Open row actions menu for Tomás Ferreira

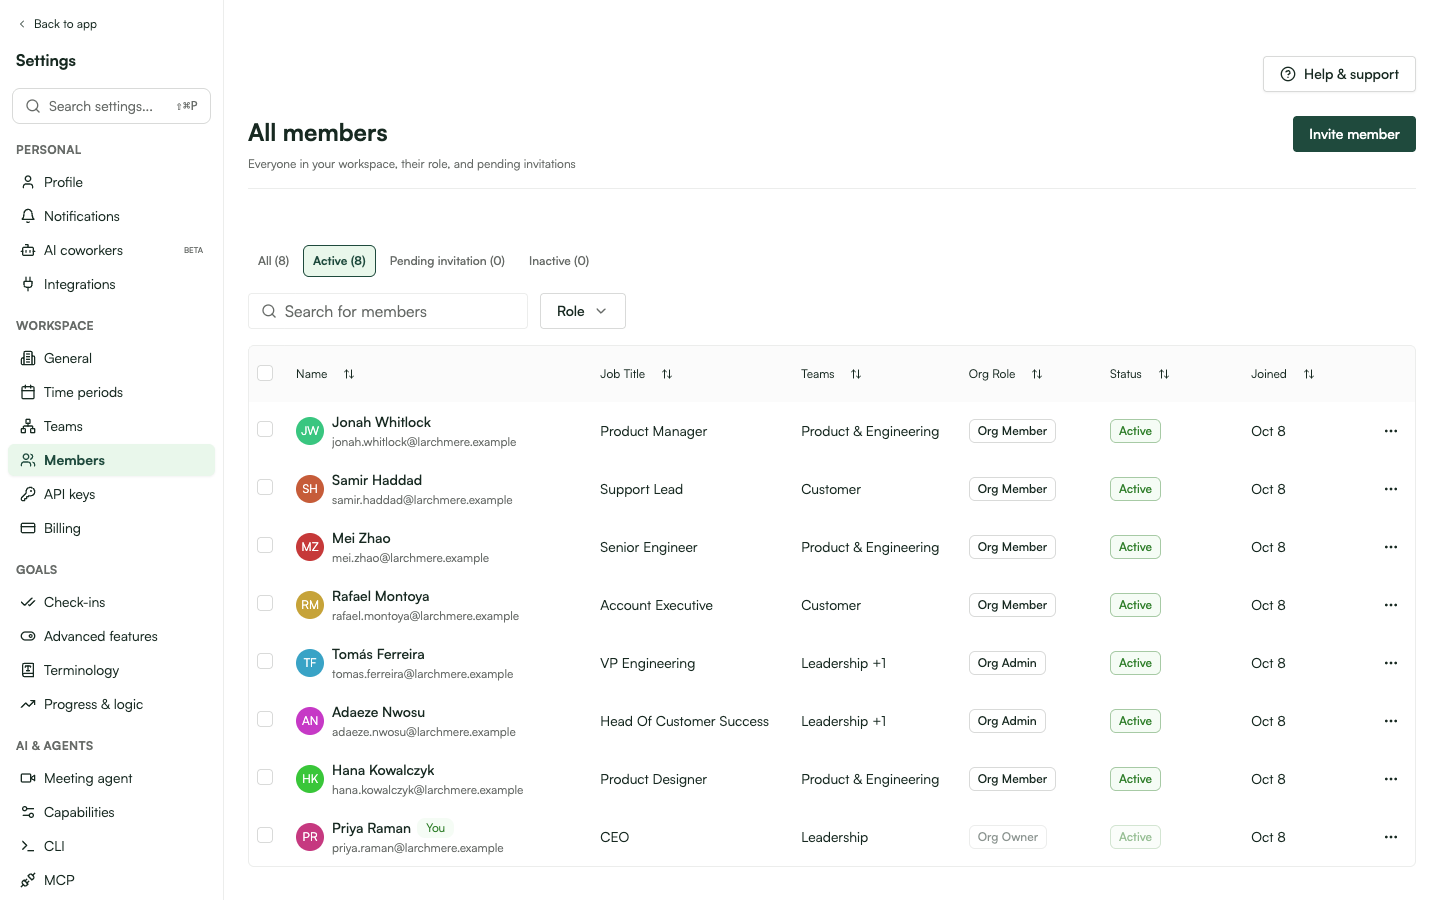[x=1391, y=663]
